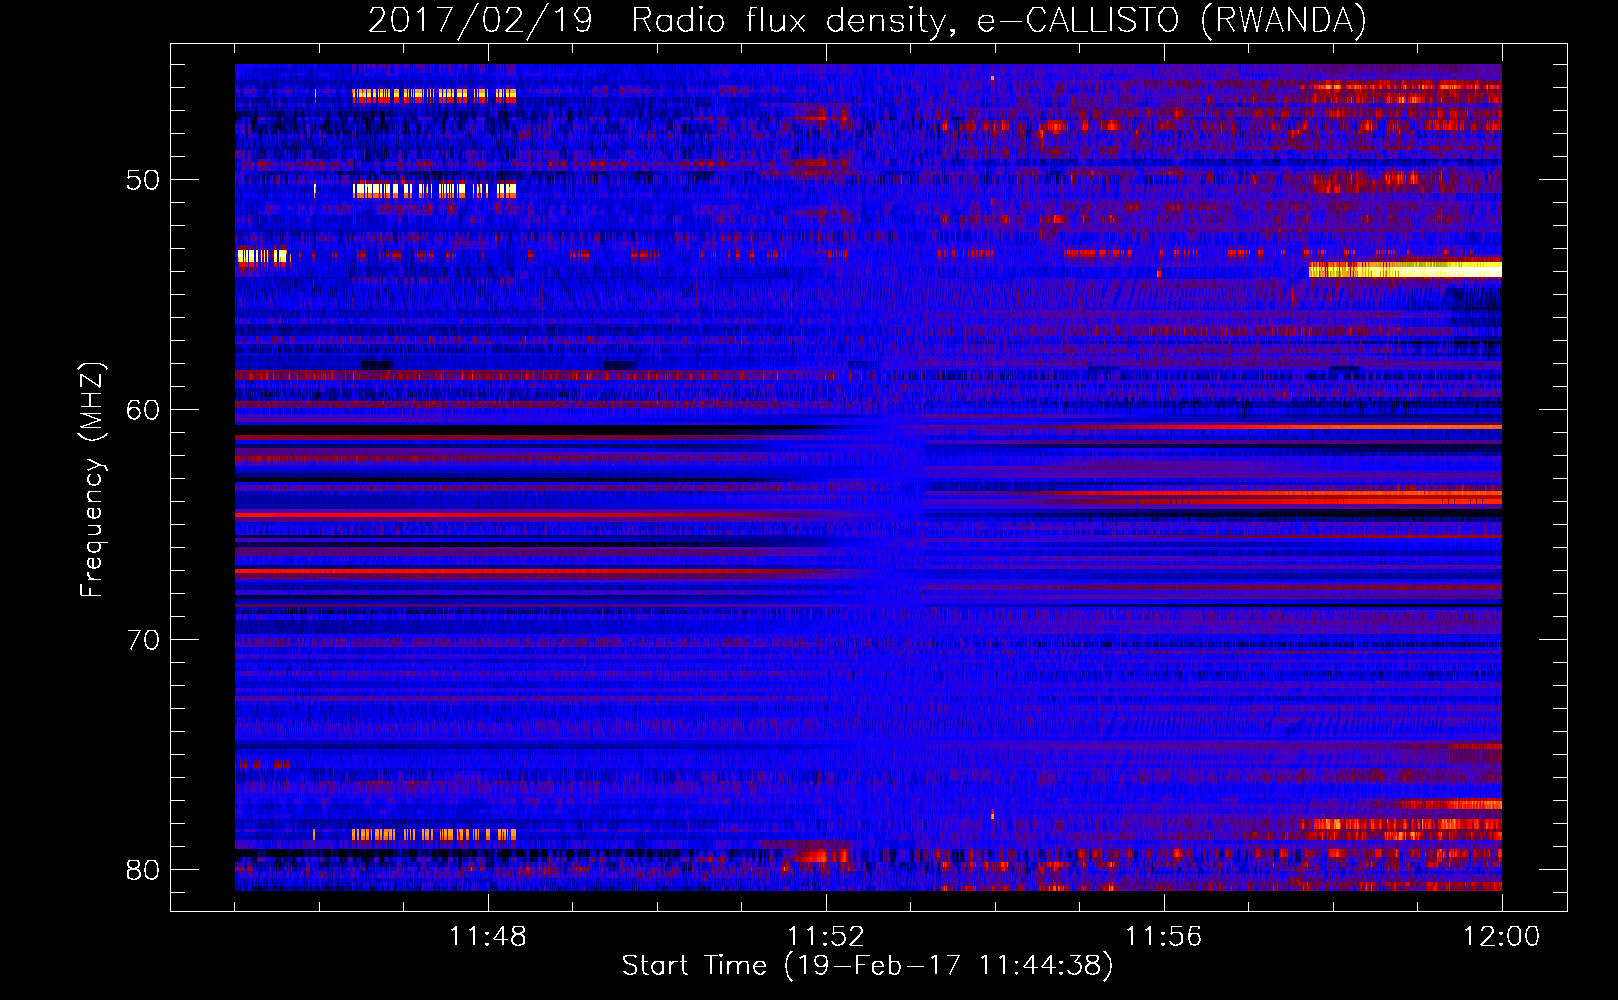Select the 11:56 time tick label
1618x1000 pixels.
click(x=1163, y=937)
